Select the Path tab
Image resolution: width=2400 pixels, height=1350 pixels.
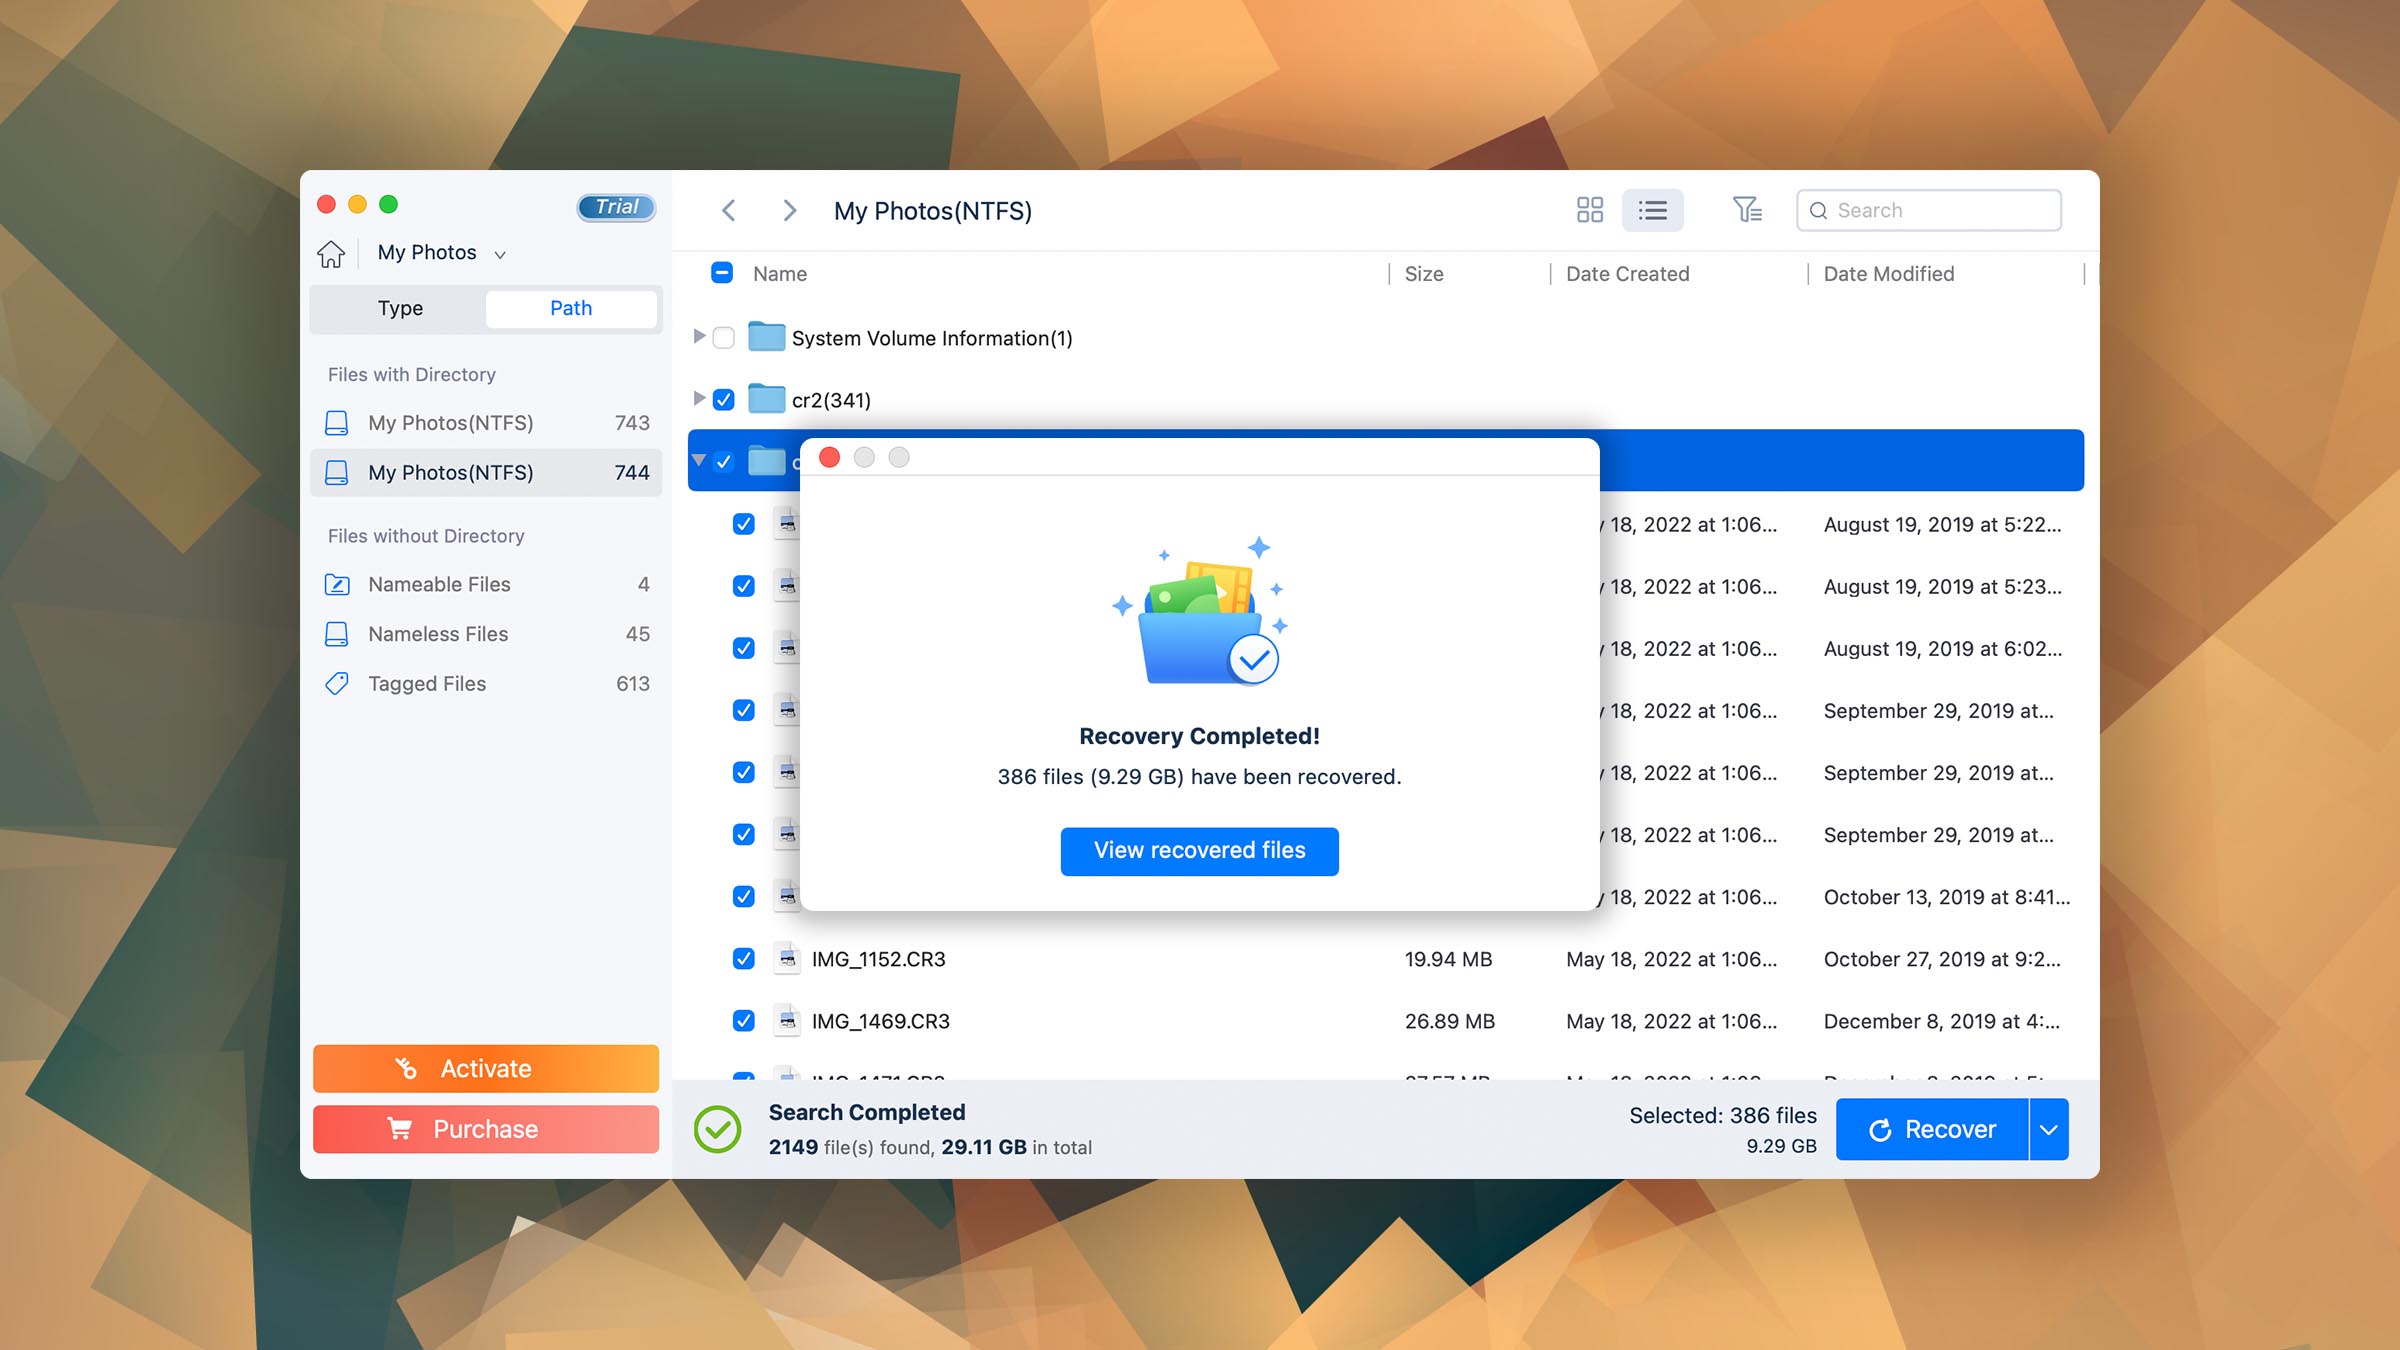[x=571, y=308]
